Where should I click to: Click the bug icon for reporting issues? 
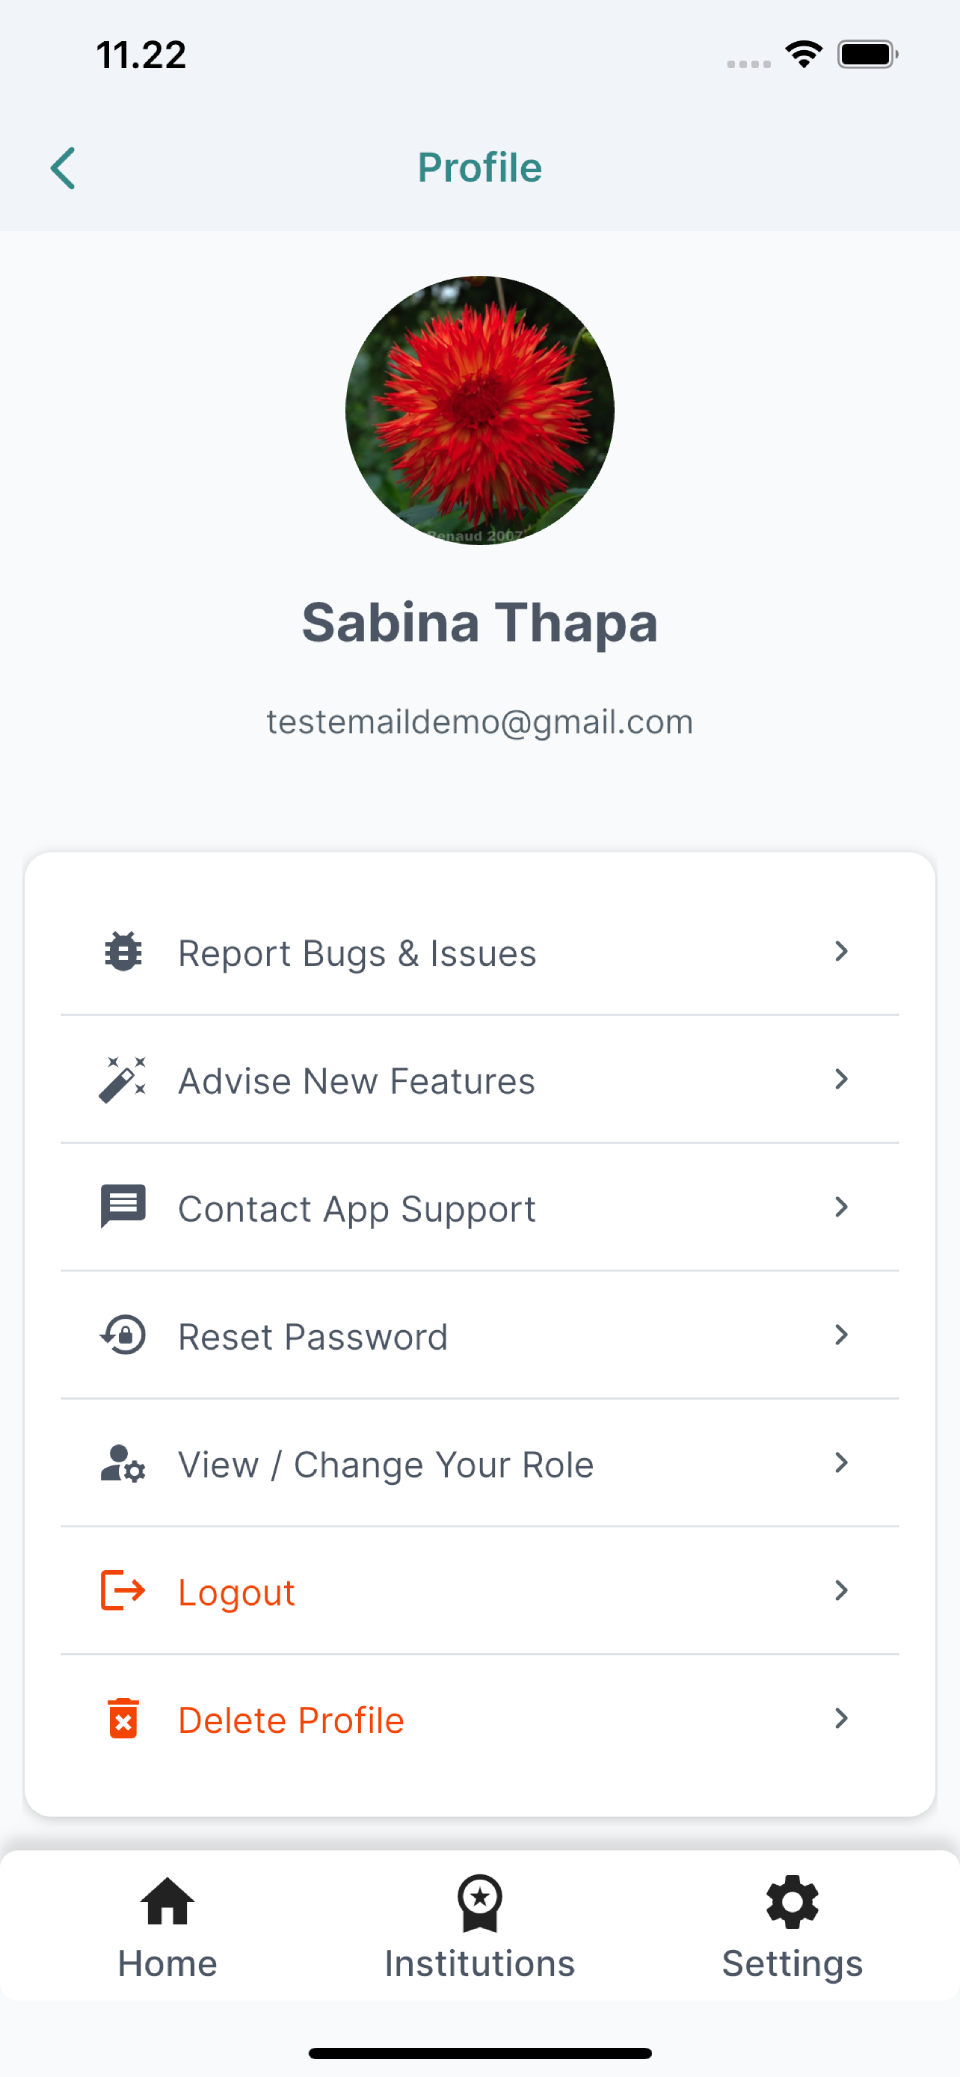point(123,952)
